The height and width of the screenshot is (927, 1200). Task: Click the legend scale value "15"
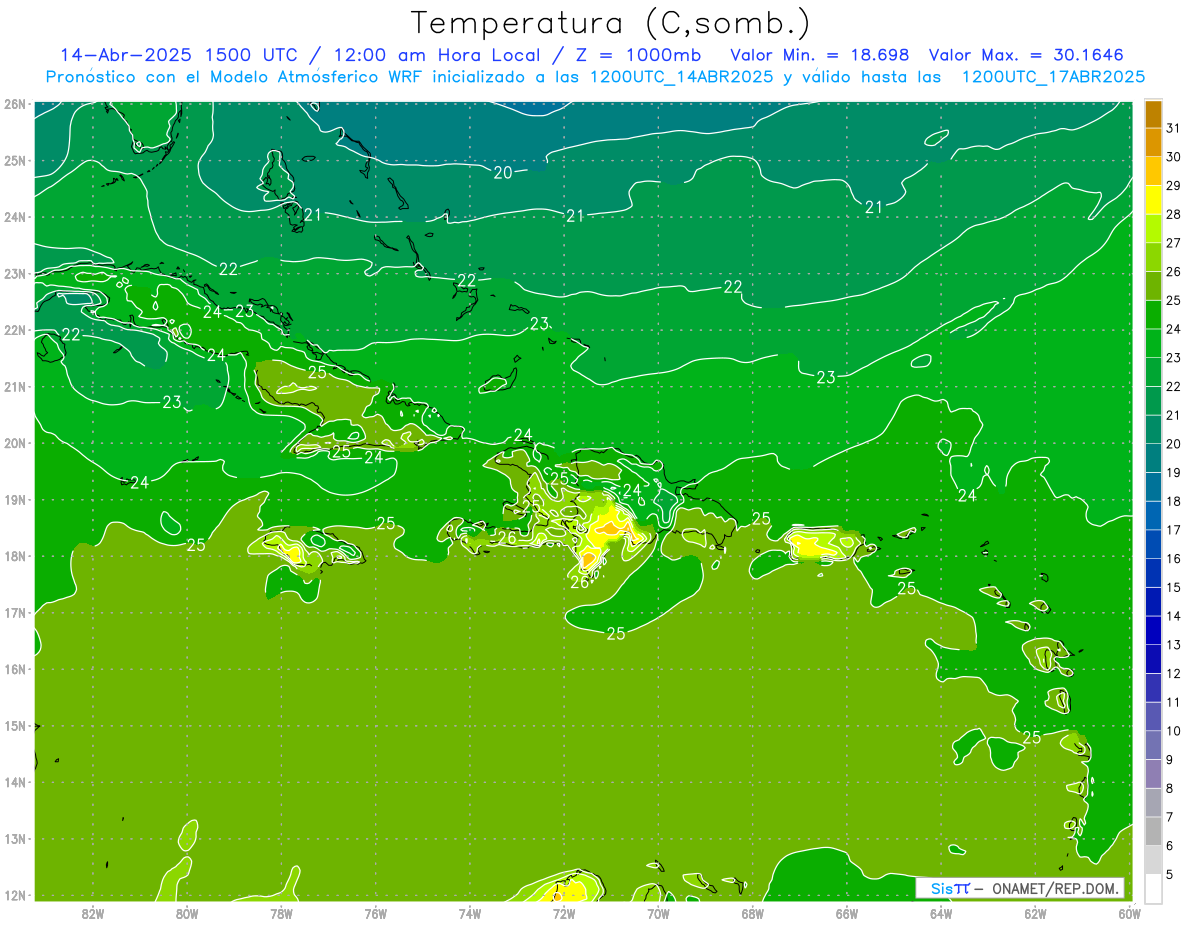click(x=1174, y=587)
